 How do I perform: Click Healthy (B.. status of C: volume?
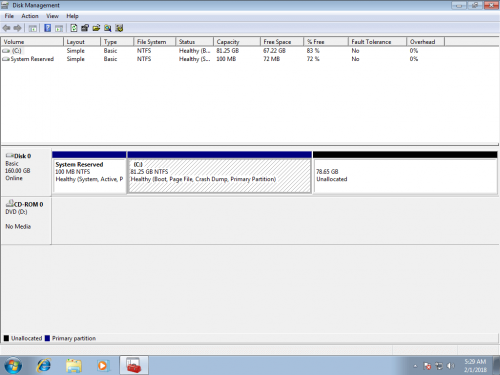click(x=195, y=51)
